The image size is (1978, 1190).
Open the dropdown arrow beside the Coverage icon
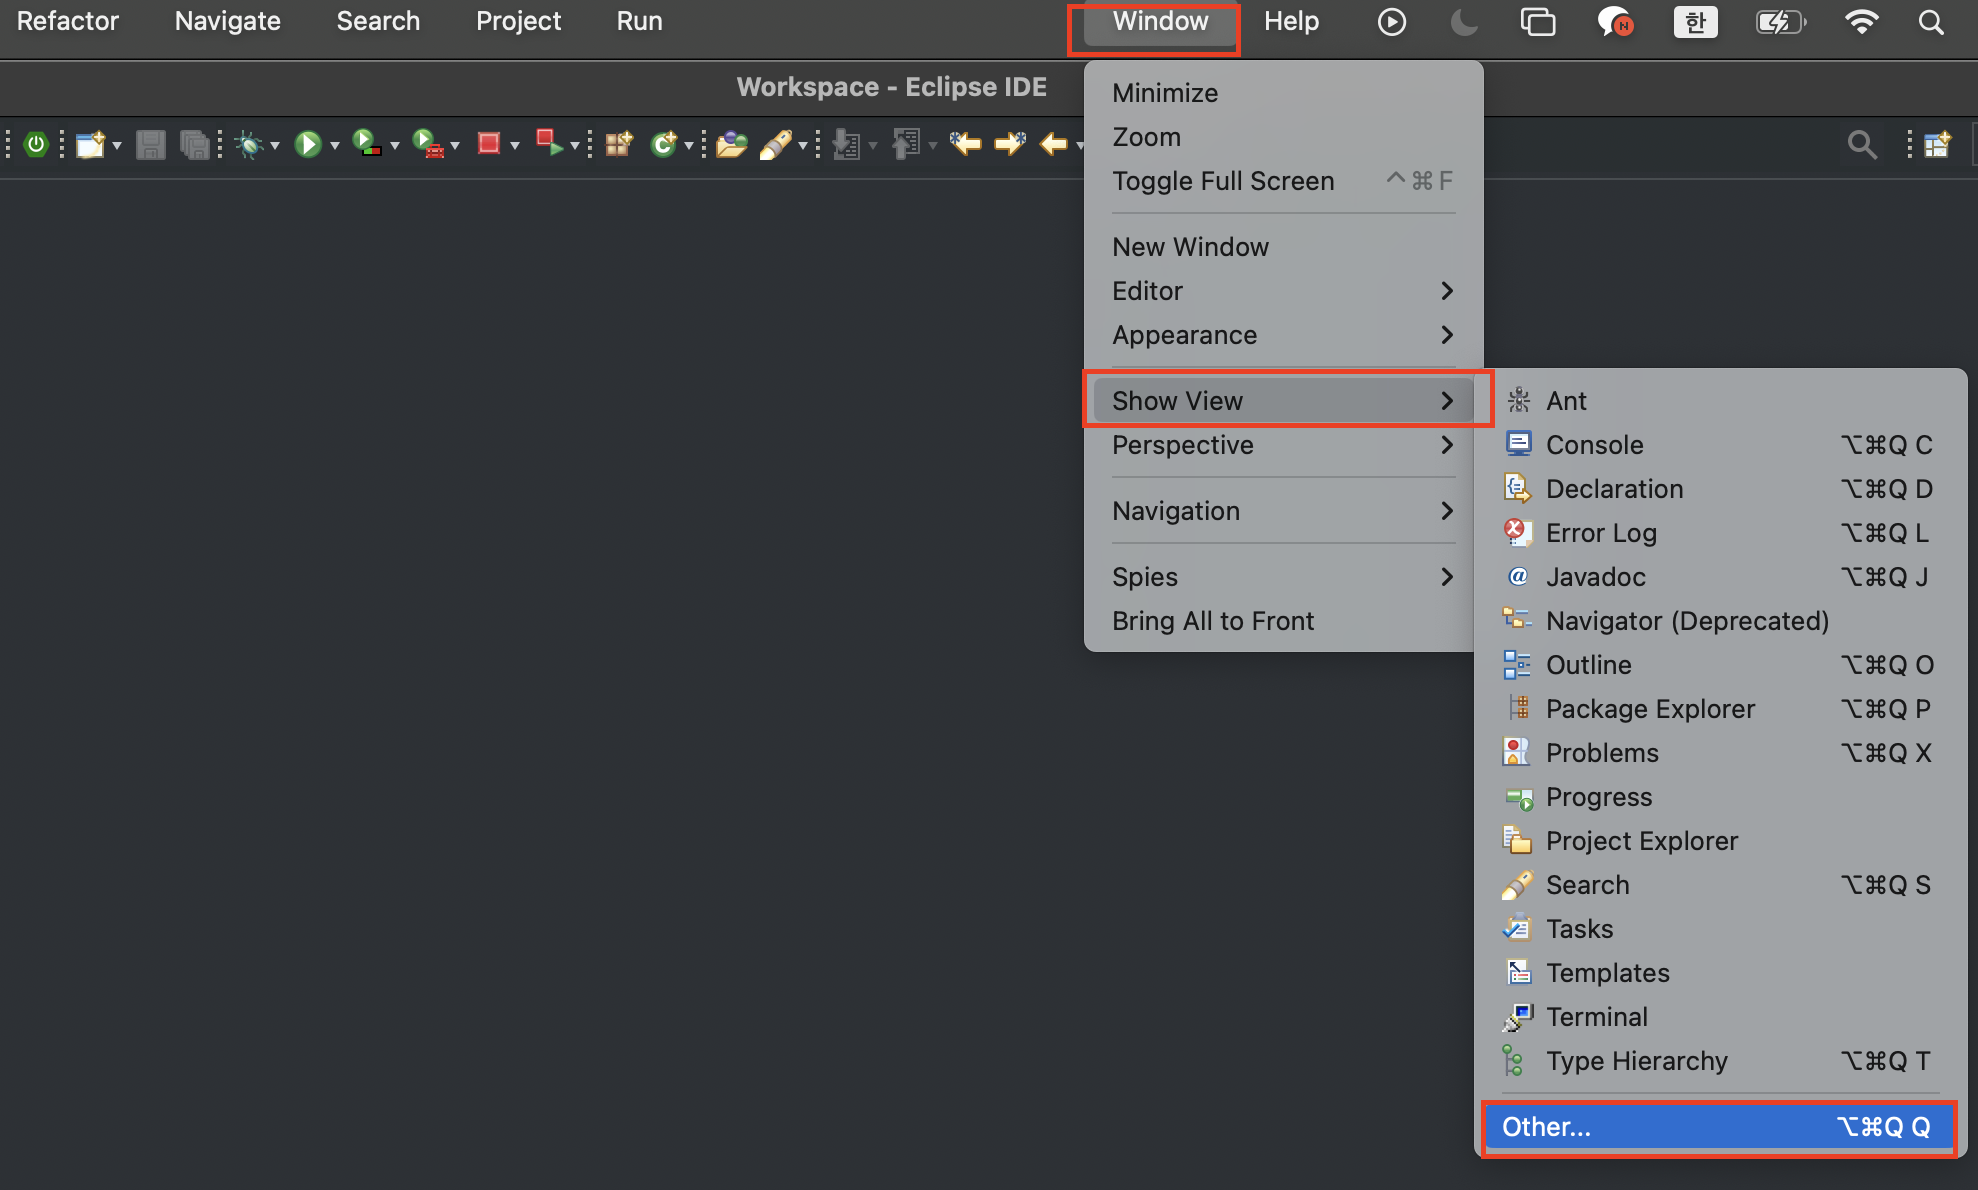tap(395, 146)
